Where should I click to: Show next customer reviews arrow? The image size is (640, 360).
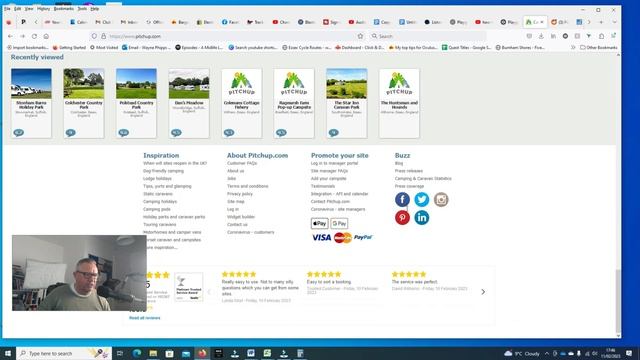(483, 292)
